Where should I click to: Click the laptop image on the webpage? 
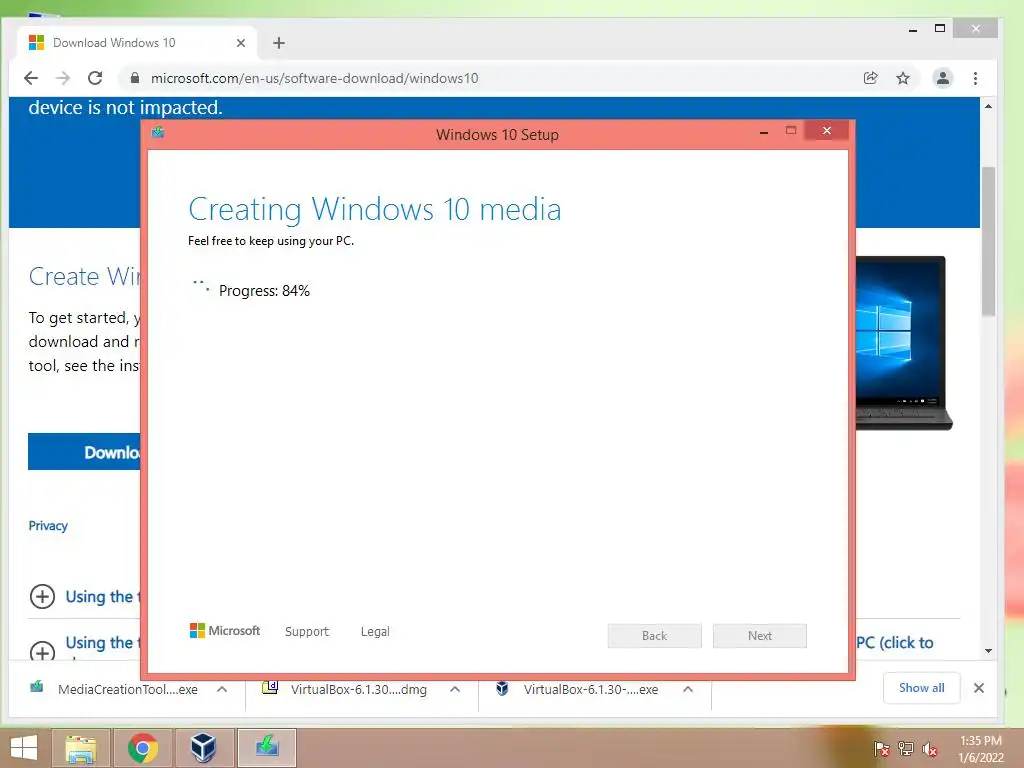click(904, 343)
